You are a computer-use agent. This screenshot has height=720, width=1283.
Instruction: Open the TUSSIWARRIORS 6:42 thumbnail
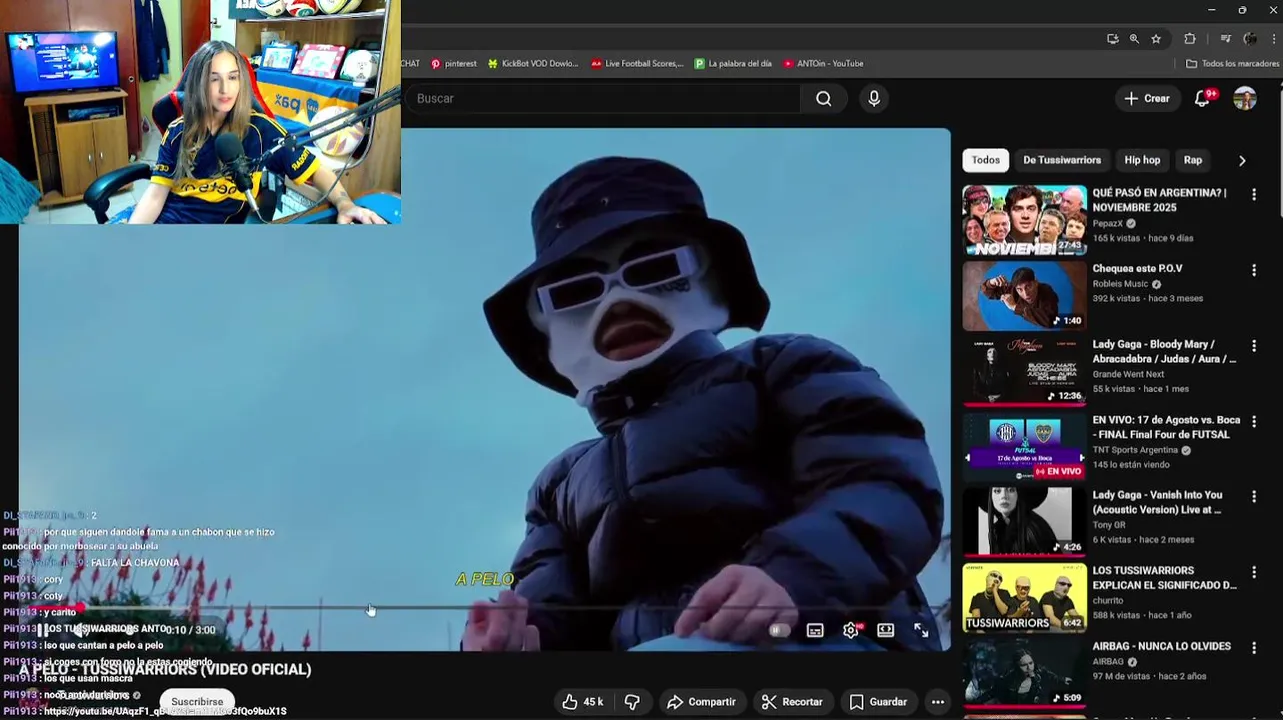(1024, 598)
